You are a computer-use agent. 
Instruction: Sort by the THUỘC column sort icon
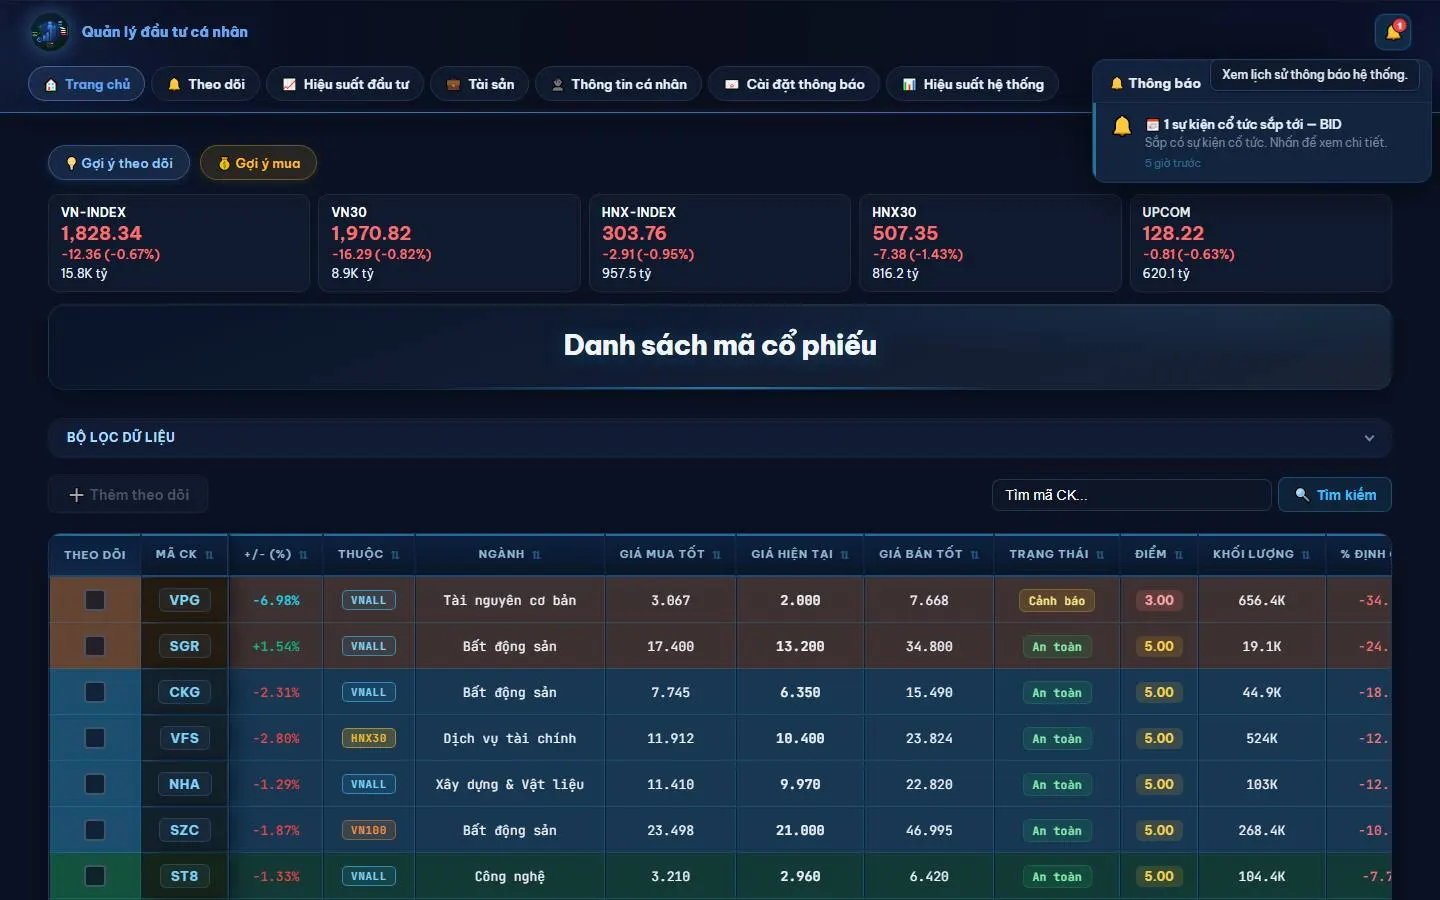(395, 555)
